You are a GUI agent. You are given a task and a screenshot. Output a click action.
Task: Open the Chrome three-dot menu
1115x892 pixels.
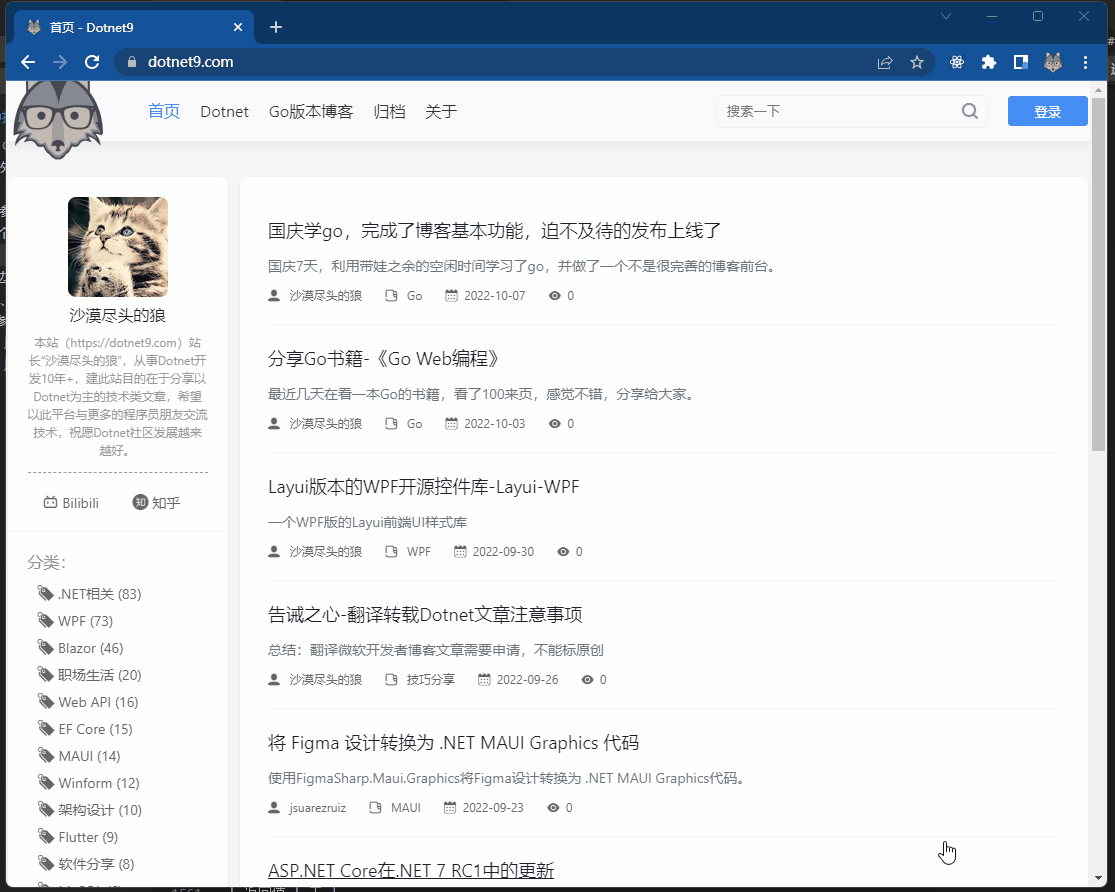pos(1085,63)
